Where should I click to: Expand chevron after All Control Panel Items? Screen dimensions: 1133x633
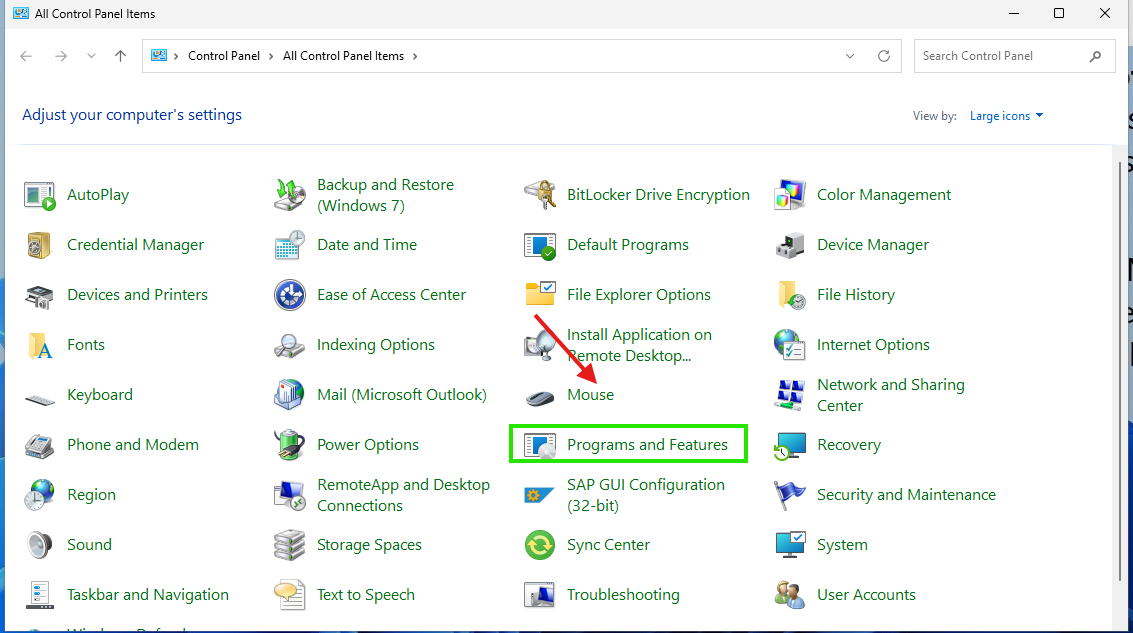[x=415, y=56]
